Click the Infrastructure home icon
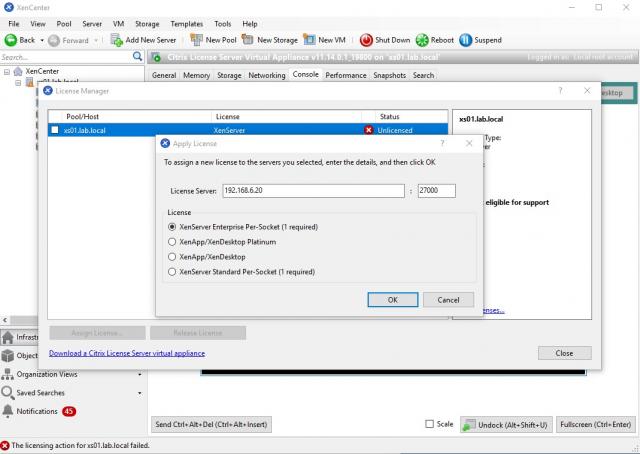The width and height of the screenshot is (640, 454). pos(7,337)
